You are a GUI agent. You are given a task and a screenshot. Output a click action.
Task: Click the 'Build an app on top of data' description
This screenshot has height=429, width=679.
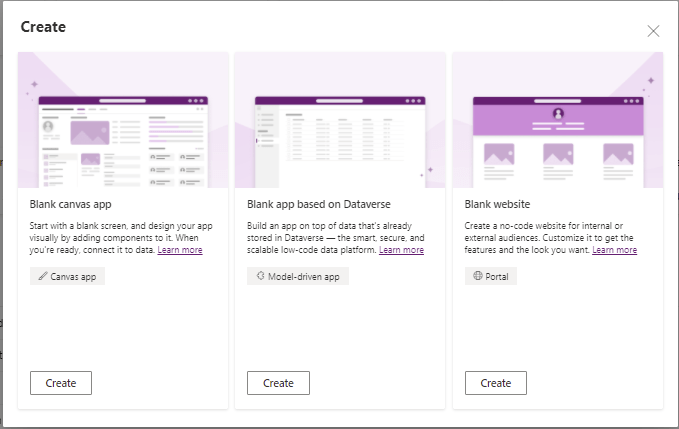(336, 238)
